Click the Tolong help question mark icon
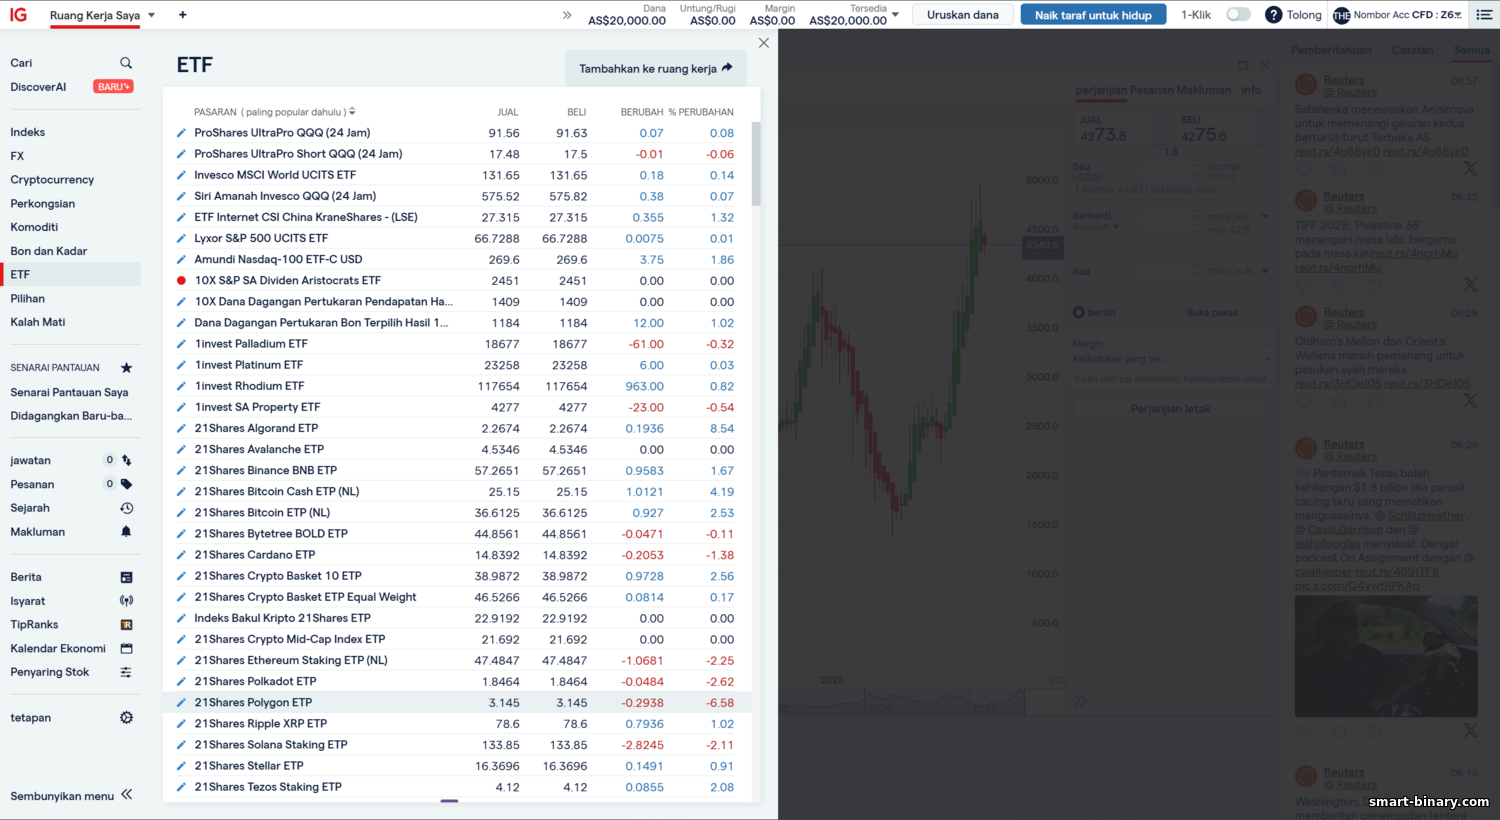 [1273, 15]
